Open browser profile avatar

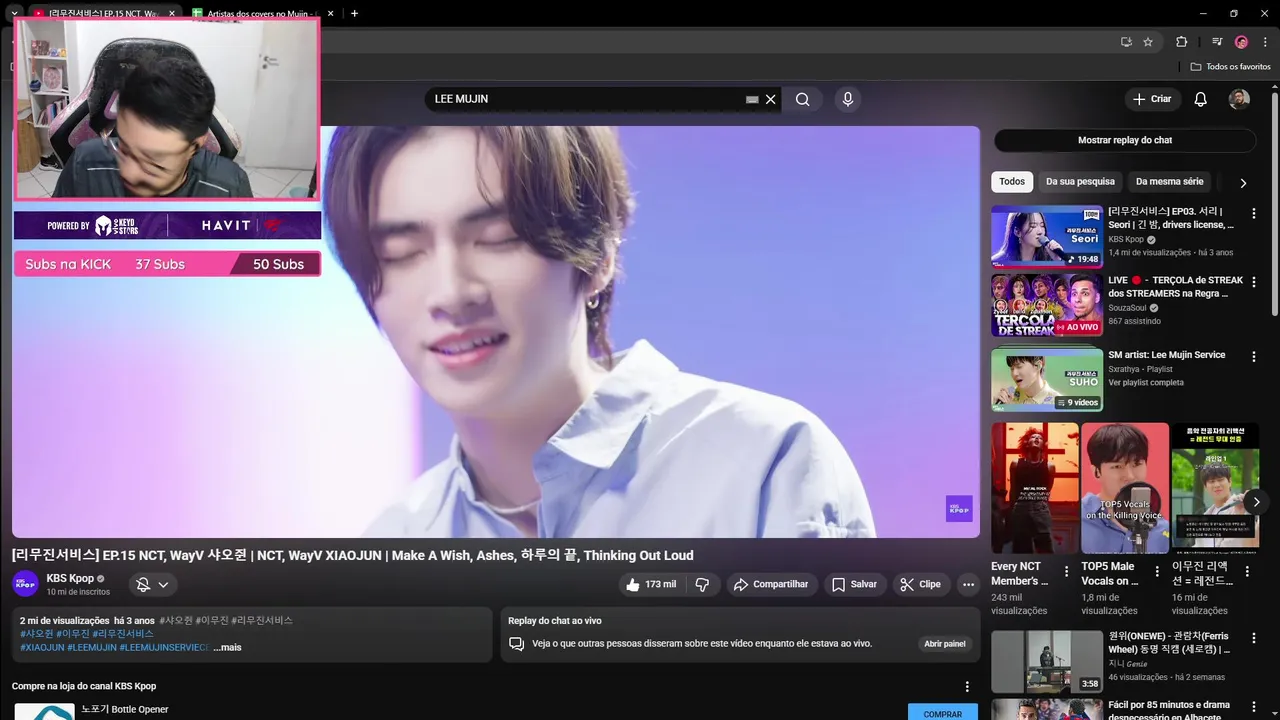click(1241, 42)
